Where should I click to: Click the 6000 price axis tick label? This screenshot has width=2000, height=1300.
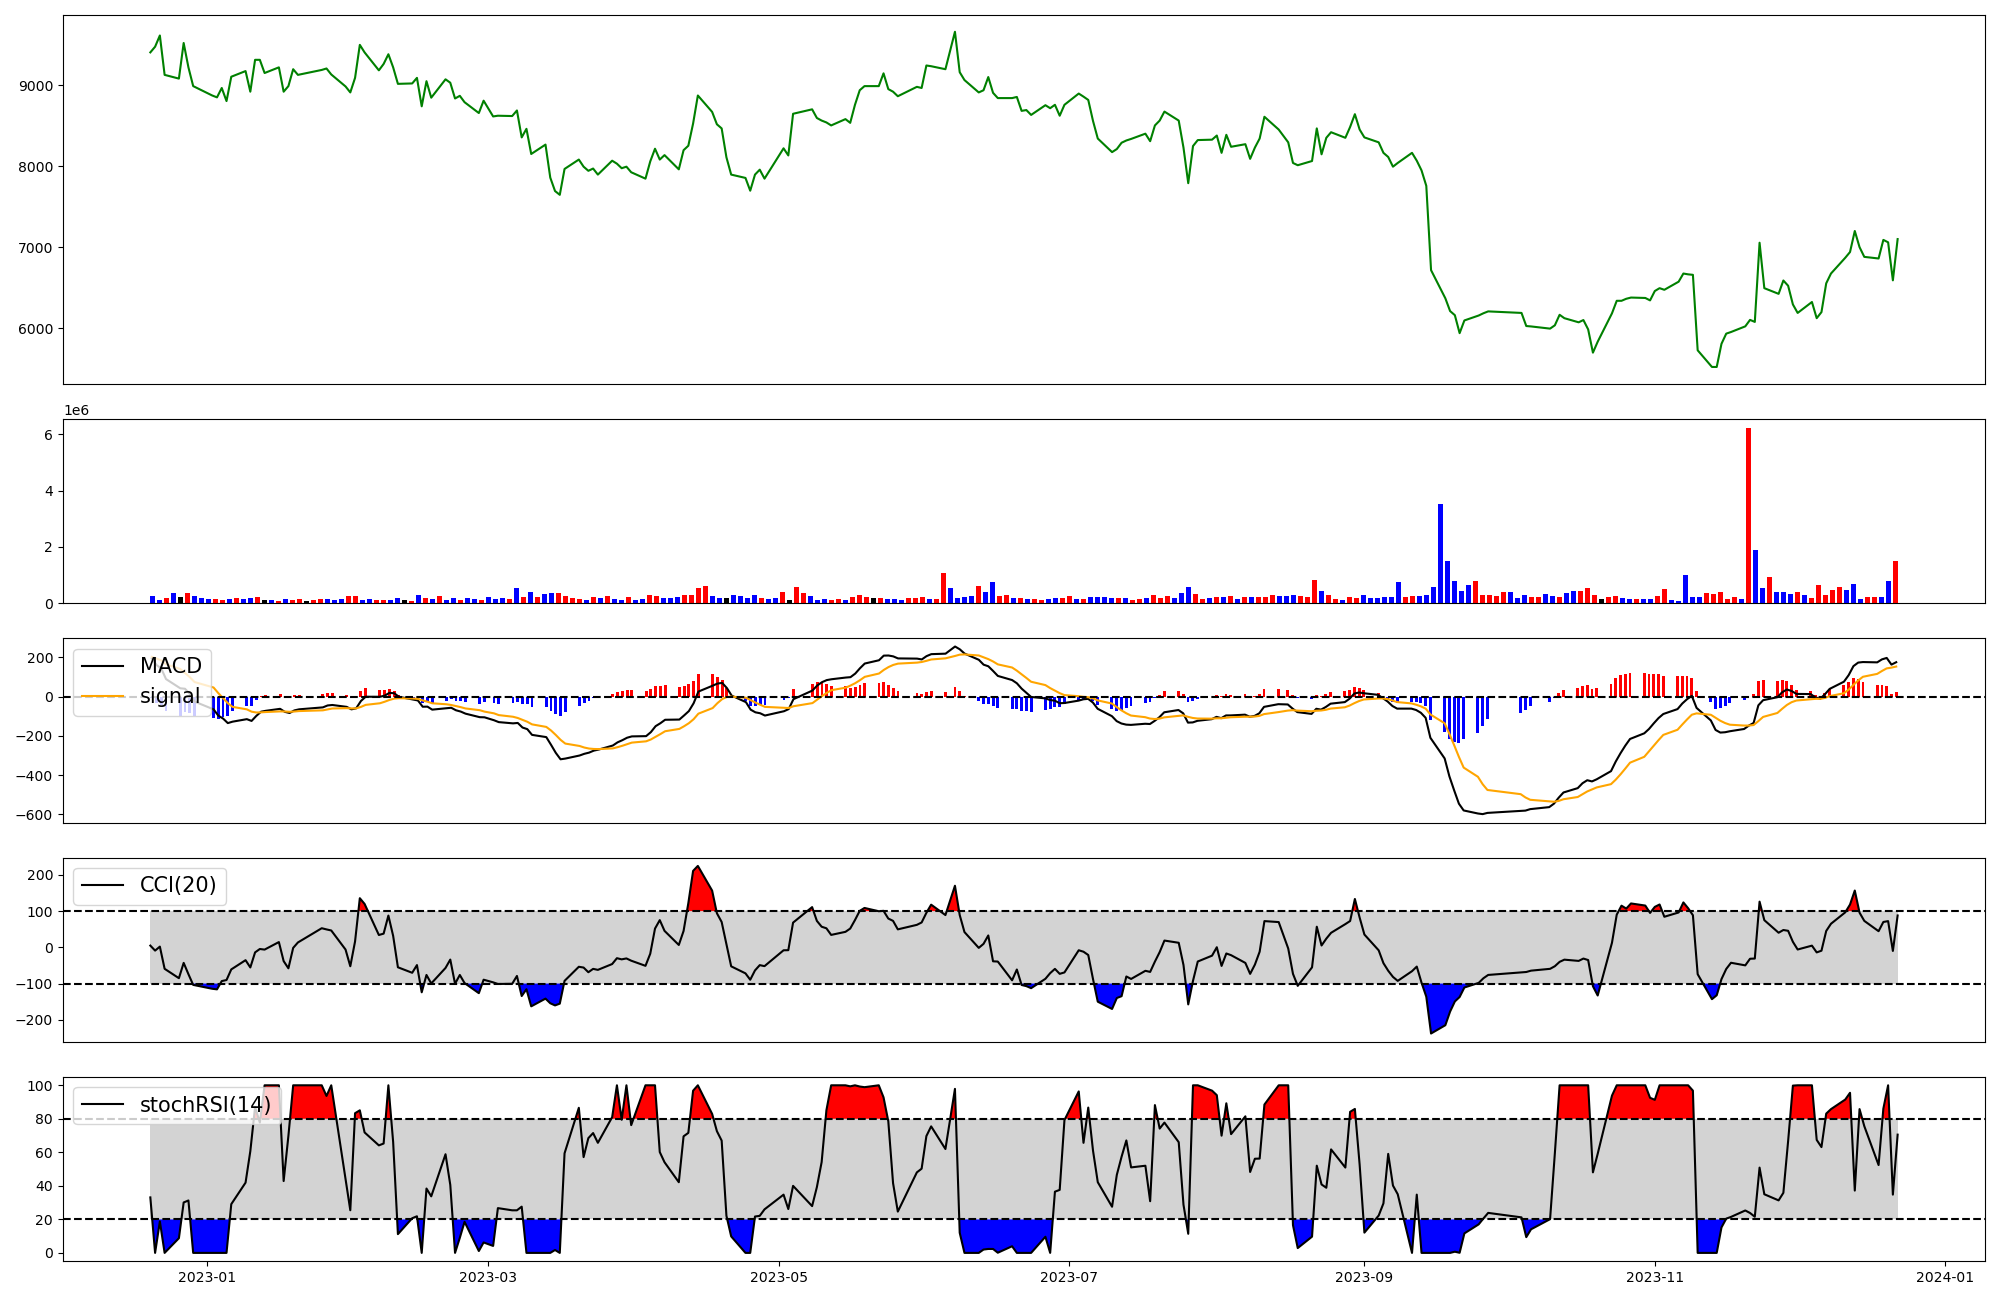36,329
